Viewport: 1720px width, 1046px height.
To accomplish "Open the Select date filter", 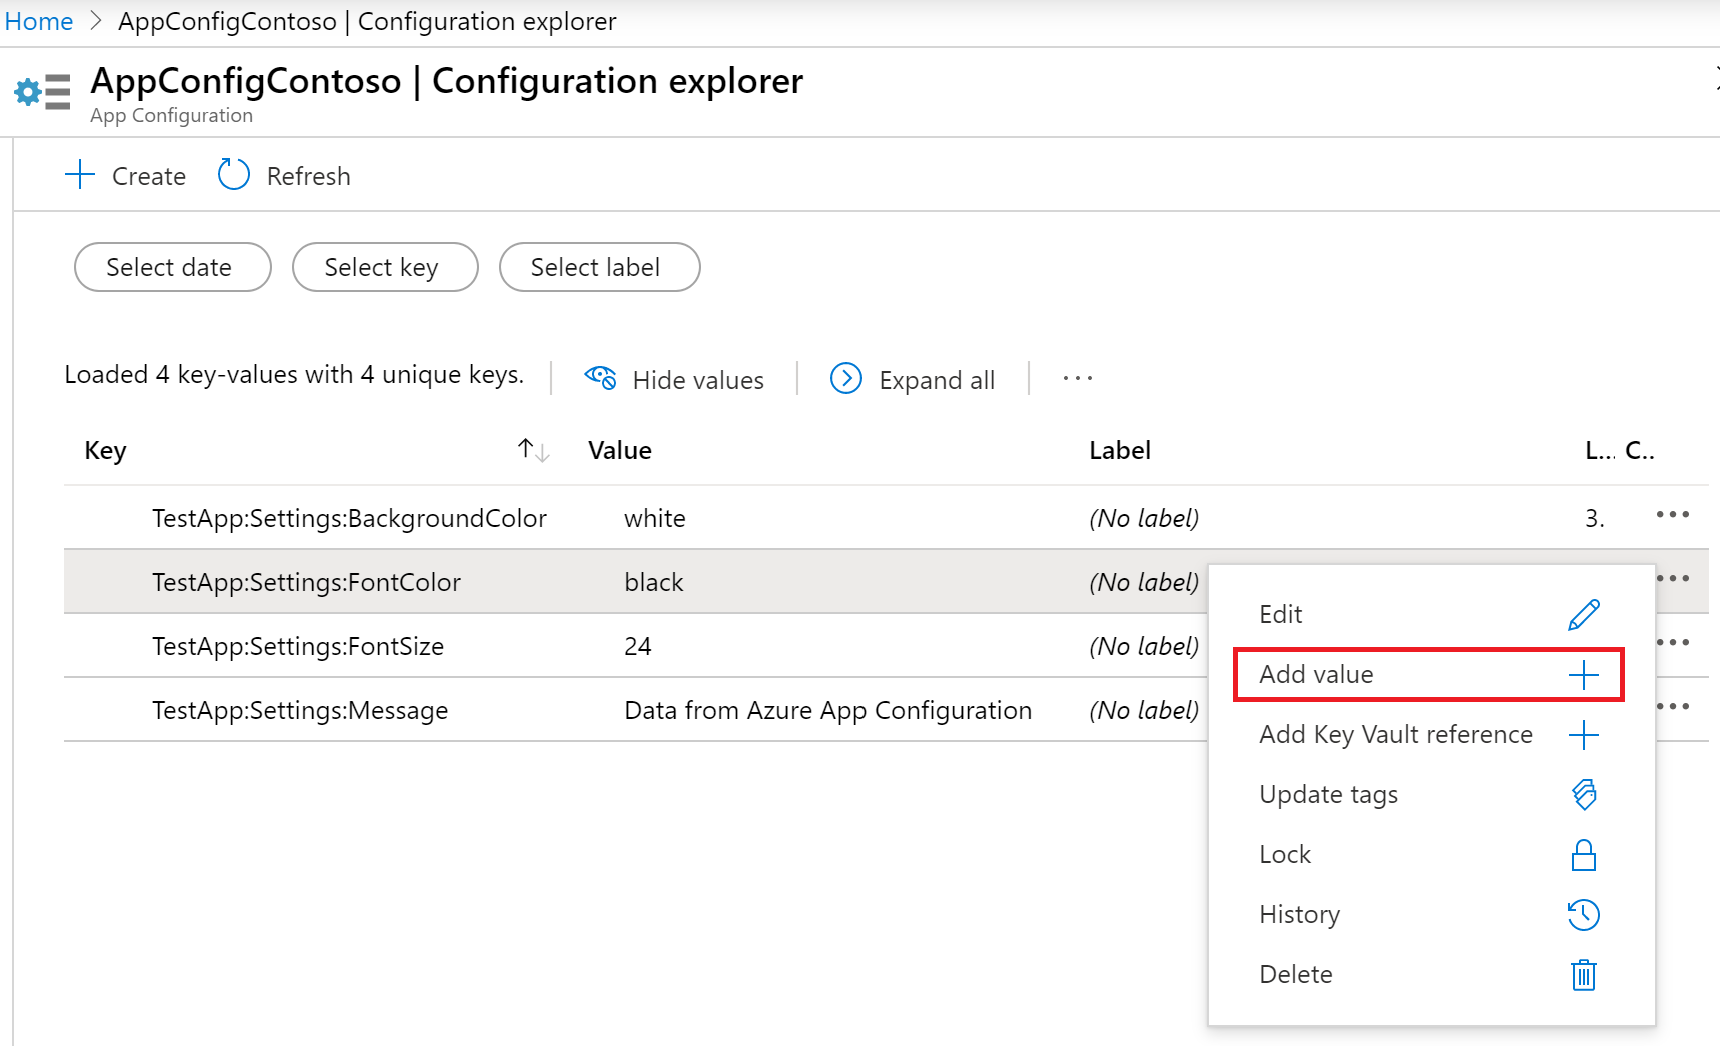I will pyautogui.click(x=172, y=267).
